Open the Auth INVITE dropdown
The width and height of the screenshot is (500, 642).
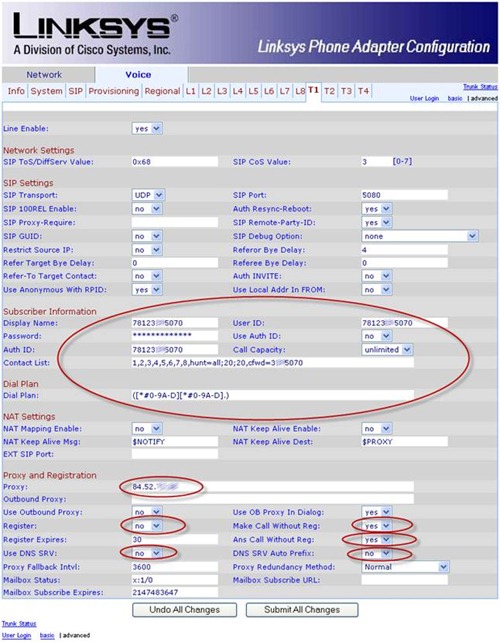point(377,276)
